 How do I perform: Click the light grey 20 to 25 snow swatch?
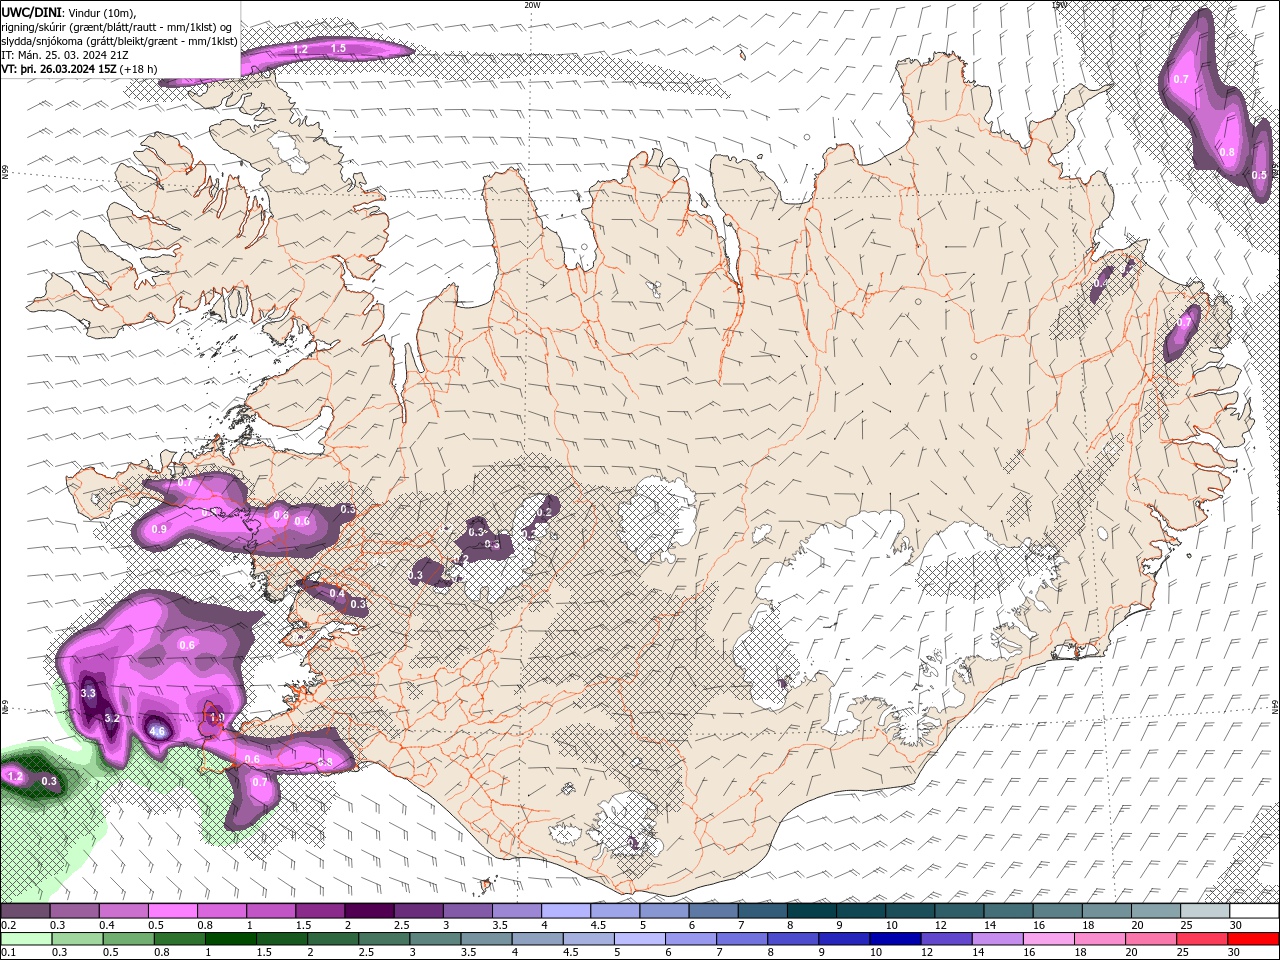[1156, 911]
